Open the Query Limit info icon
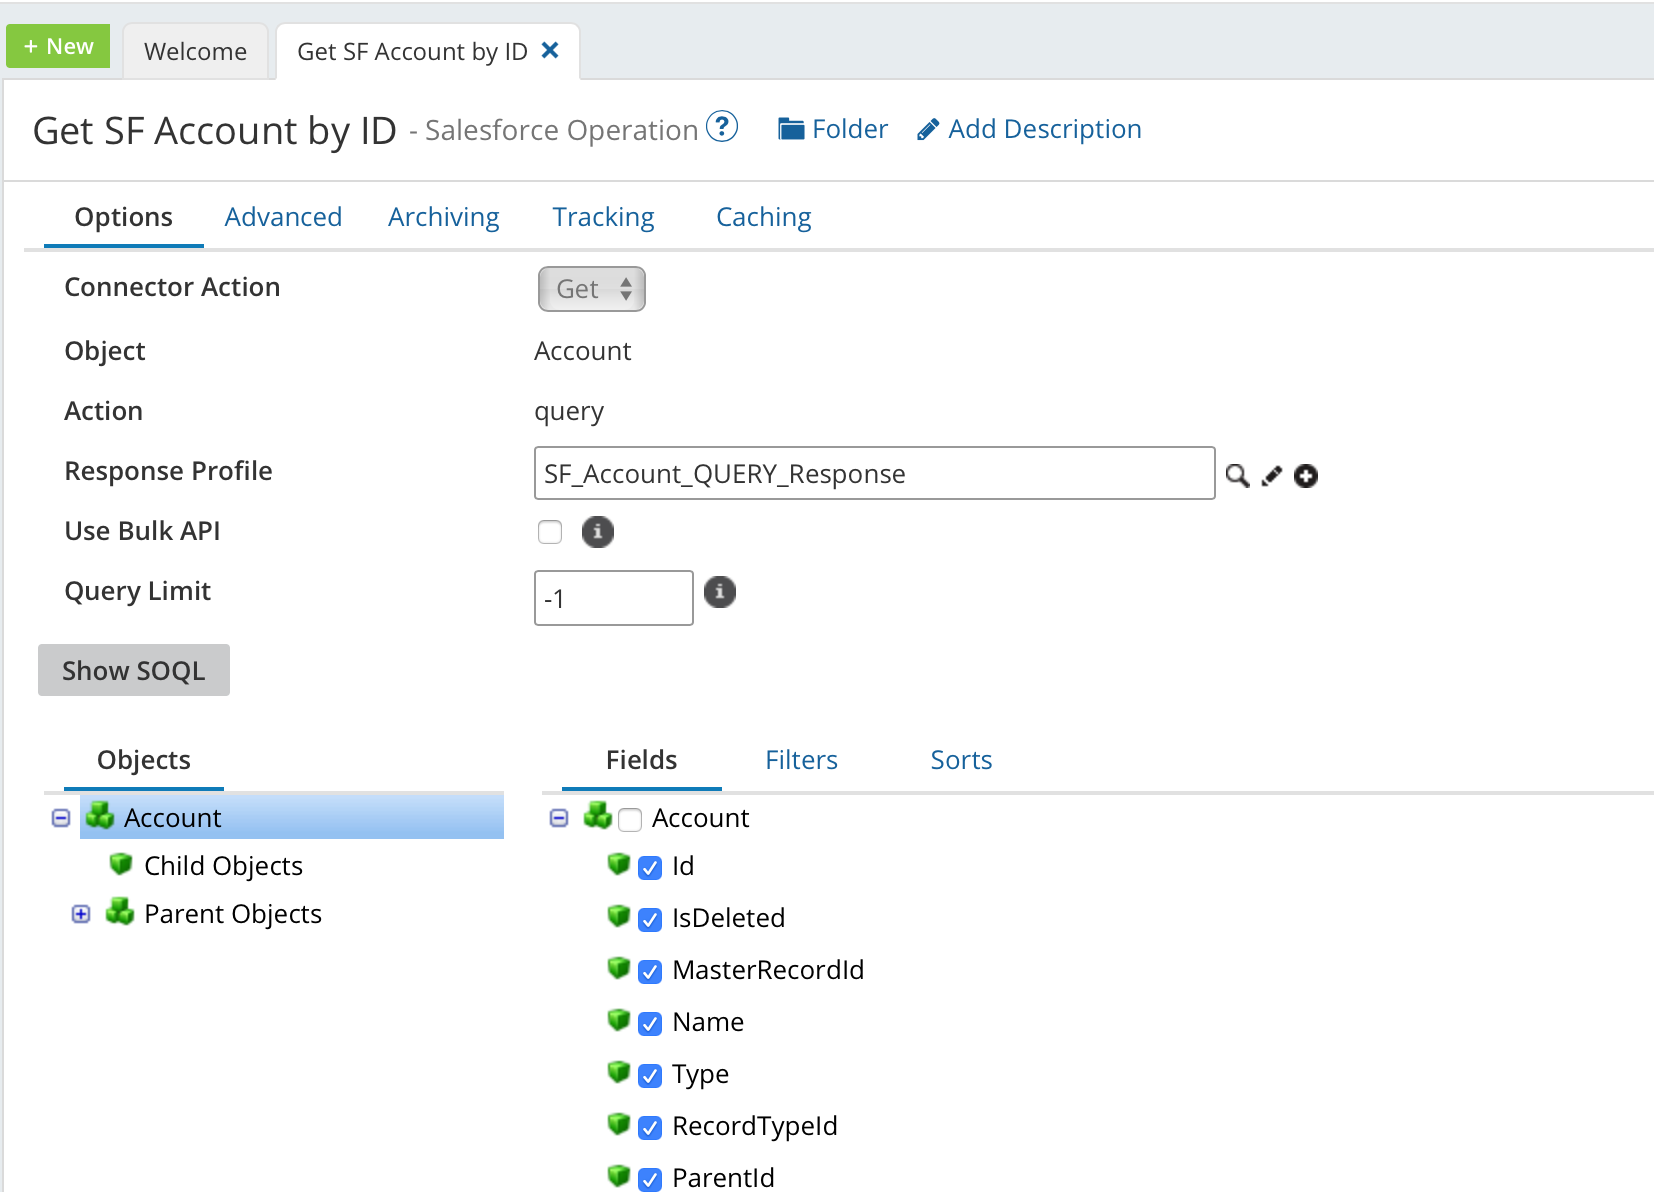1654x1192 pixels. [719, 592]
